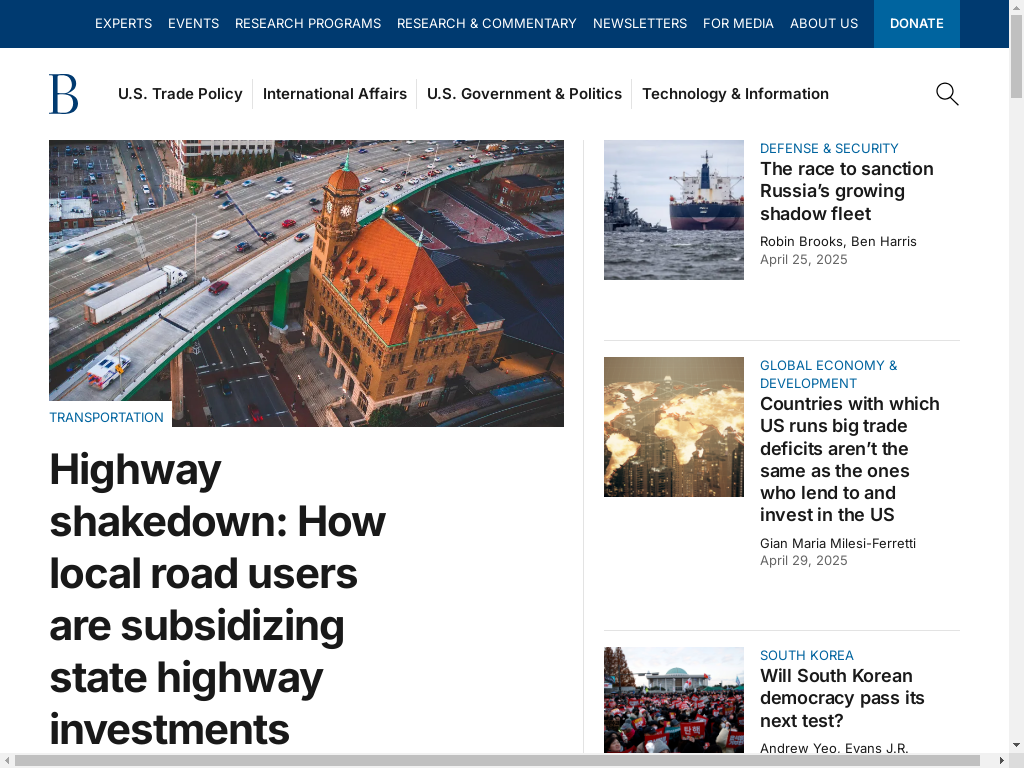Open the South Korea protest thumbnail

(x=674, y=700)
